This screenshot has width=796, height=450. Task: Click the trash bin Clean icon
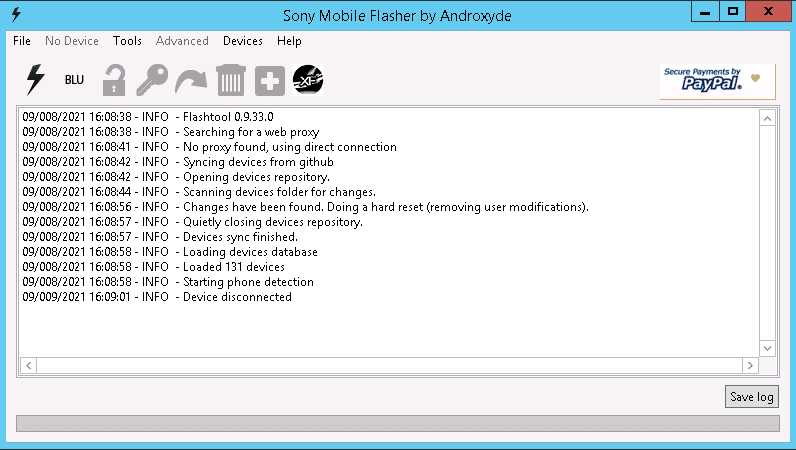231,80
